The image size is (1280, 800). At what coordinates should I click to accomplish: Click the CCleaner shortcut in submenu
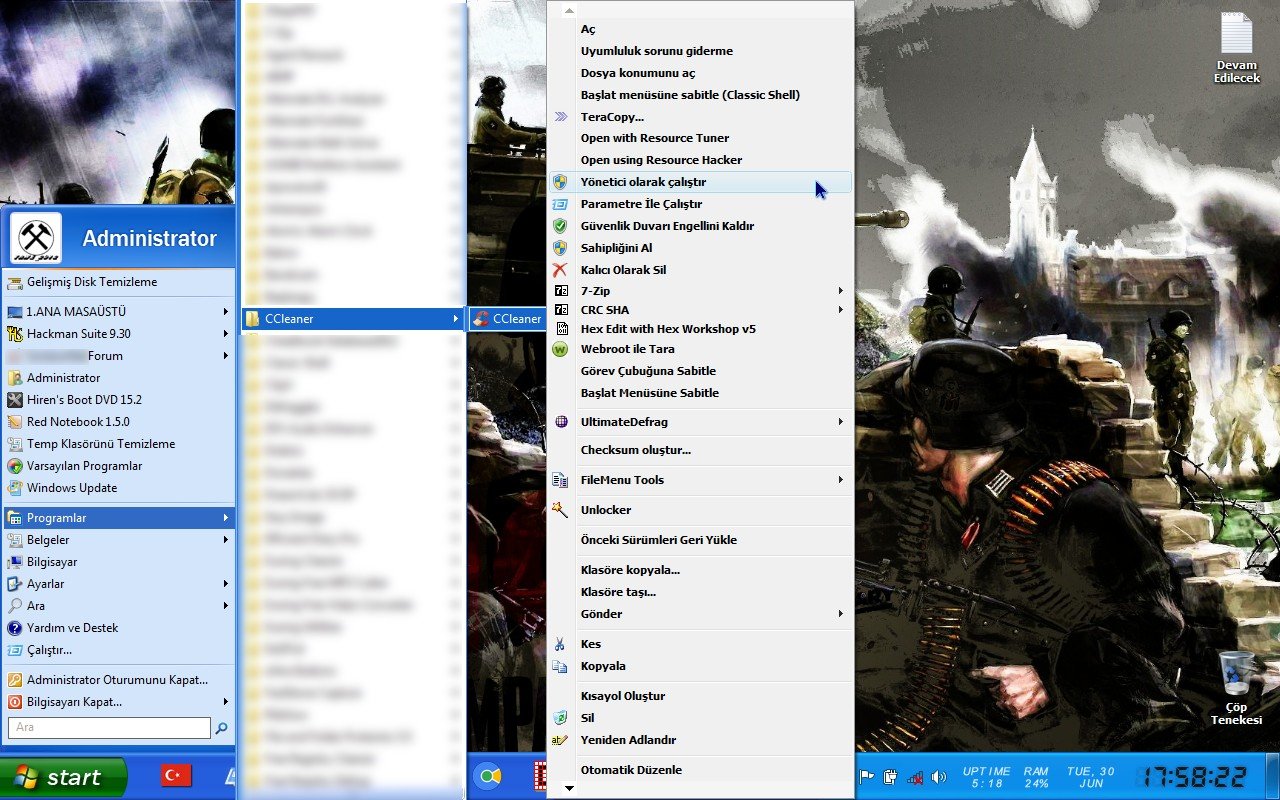tap(507, 319)
